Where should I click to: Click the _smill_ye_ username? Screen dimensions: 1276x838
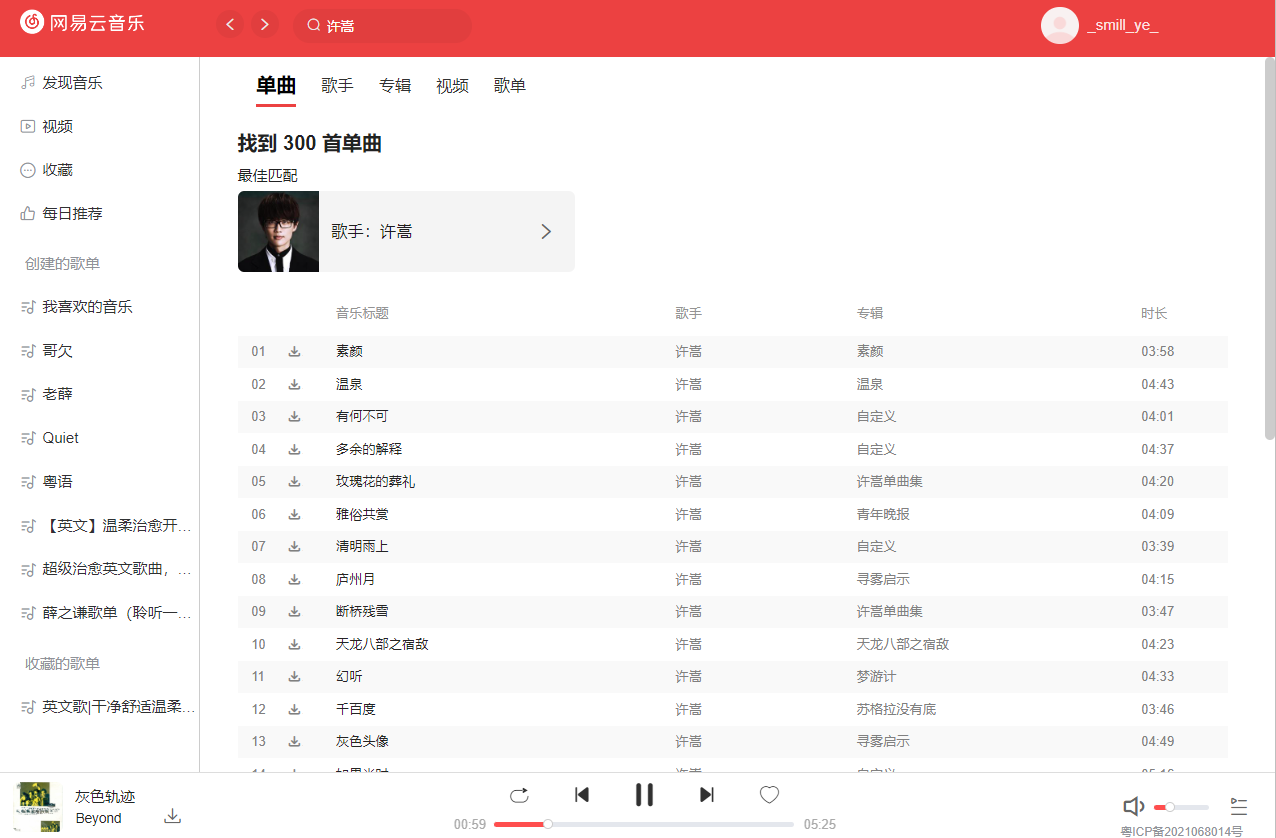[x=1122, y=26]
